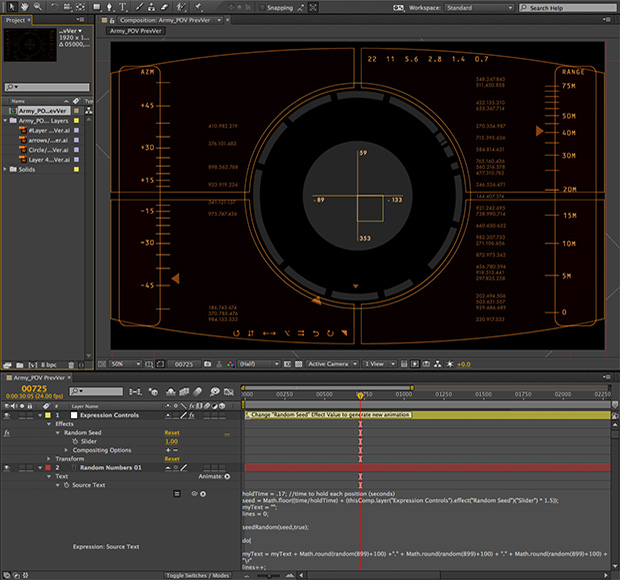Open the Workspace Standard dropdown
620x580 pixels.
coord(479,8)
